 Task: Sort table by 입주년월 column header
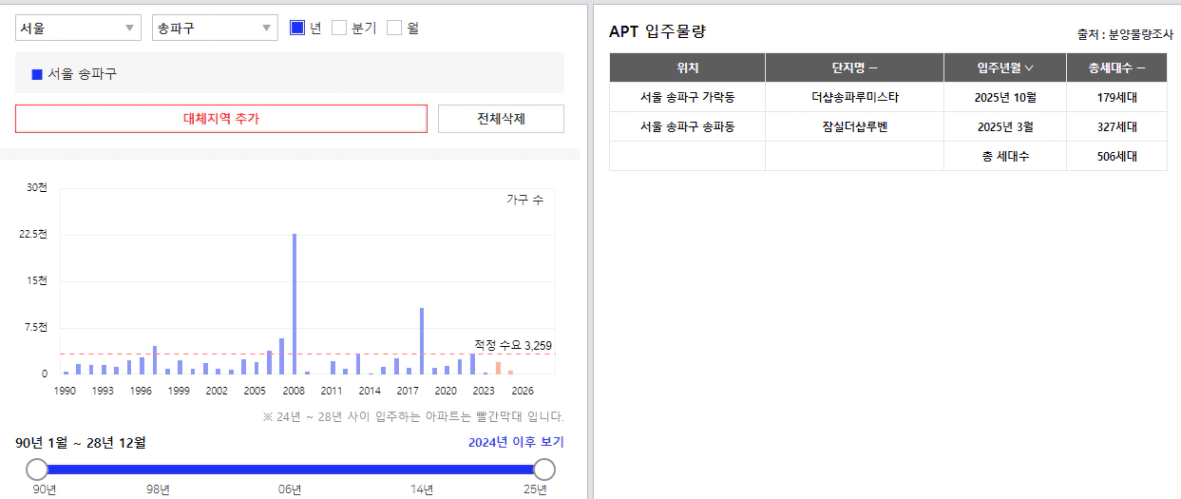click(1005, 68)
